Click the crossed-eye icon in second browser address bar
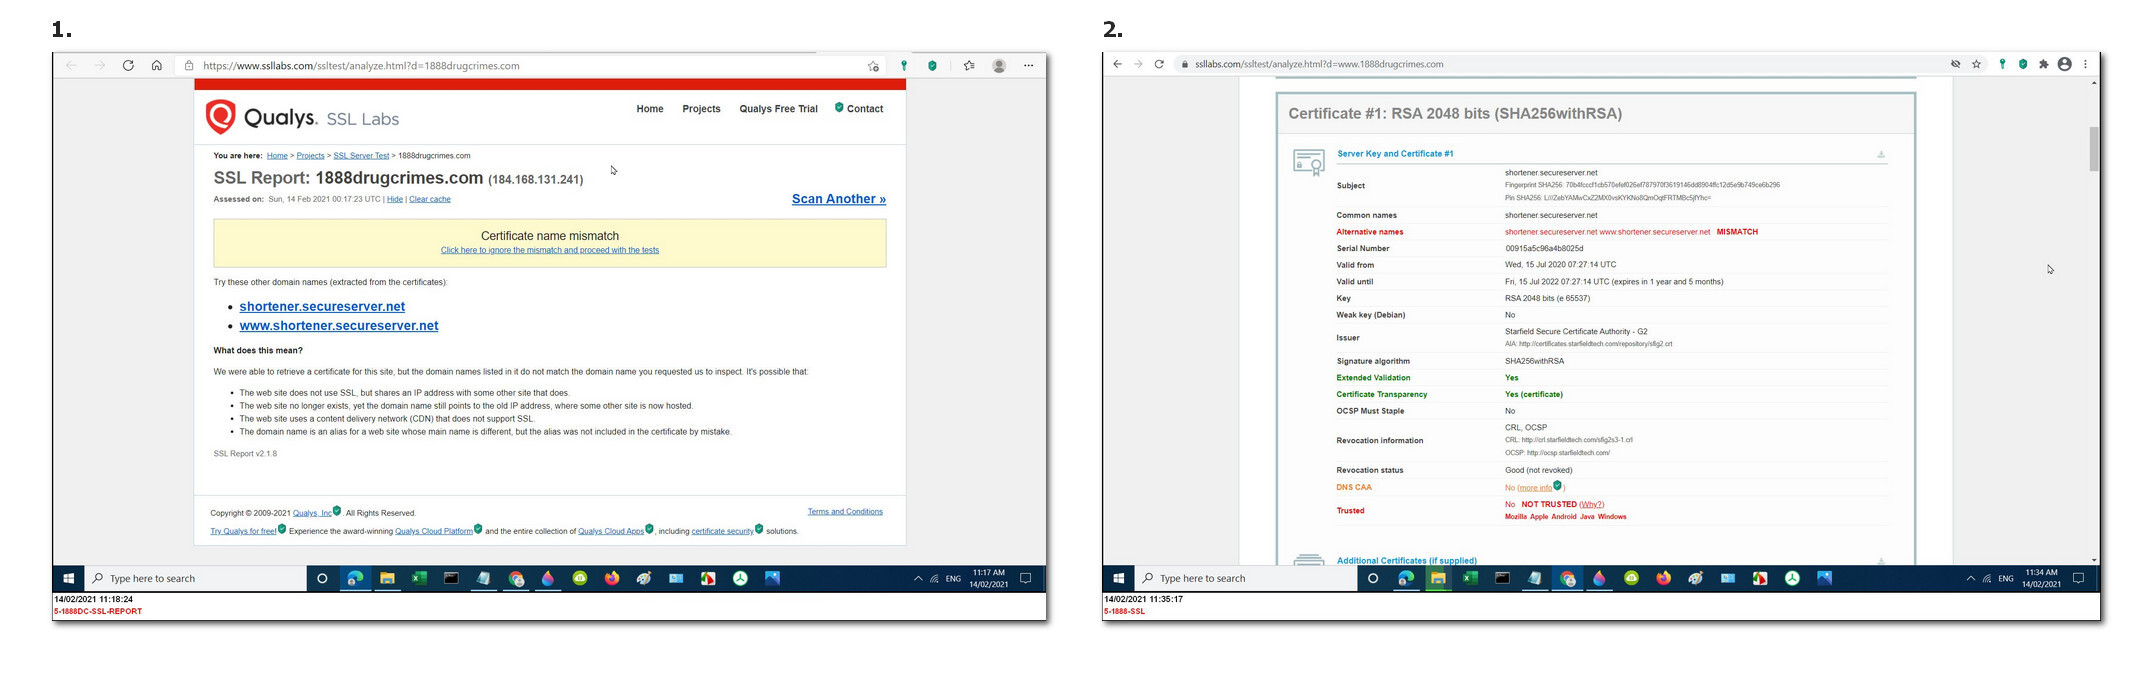 [1955, 64]
